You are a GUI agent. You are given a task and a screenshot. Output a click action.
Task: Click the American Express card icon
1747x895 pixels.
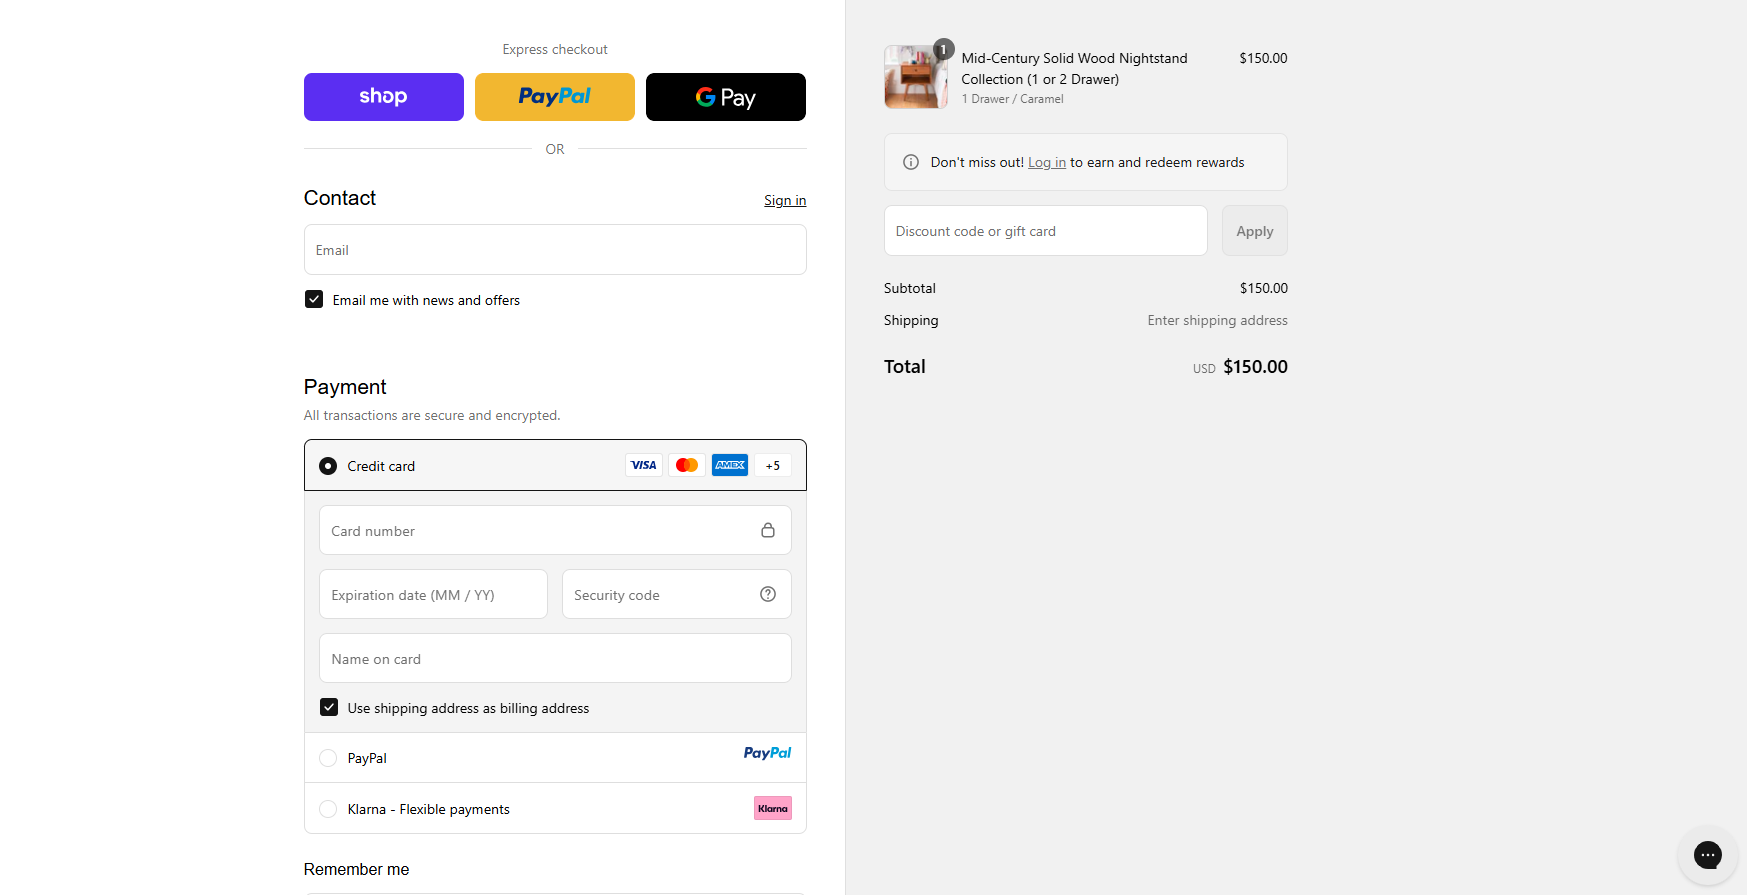click(x=729, y=465)
